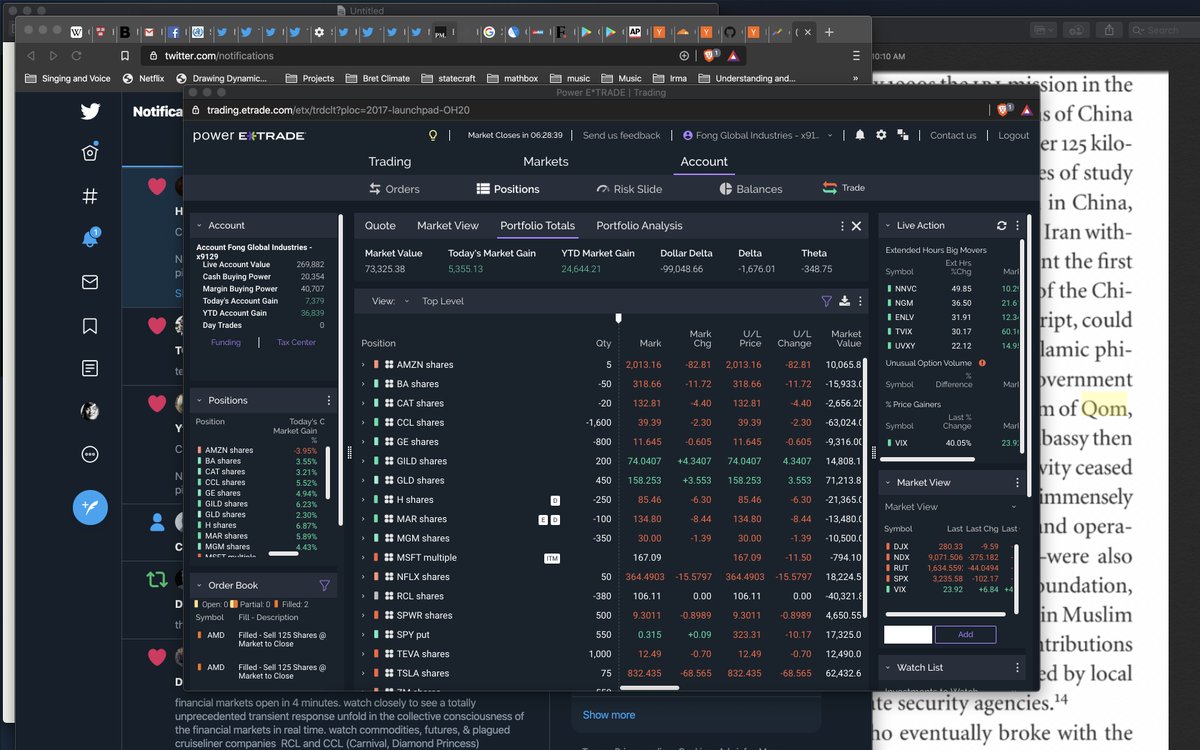Image resolution: width=1200 pixels, height=750 pixels.
Task: Click the Contact us link
Action: (953, 135)
